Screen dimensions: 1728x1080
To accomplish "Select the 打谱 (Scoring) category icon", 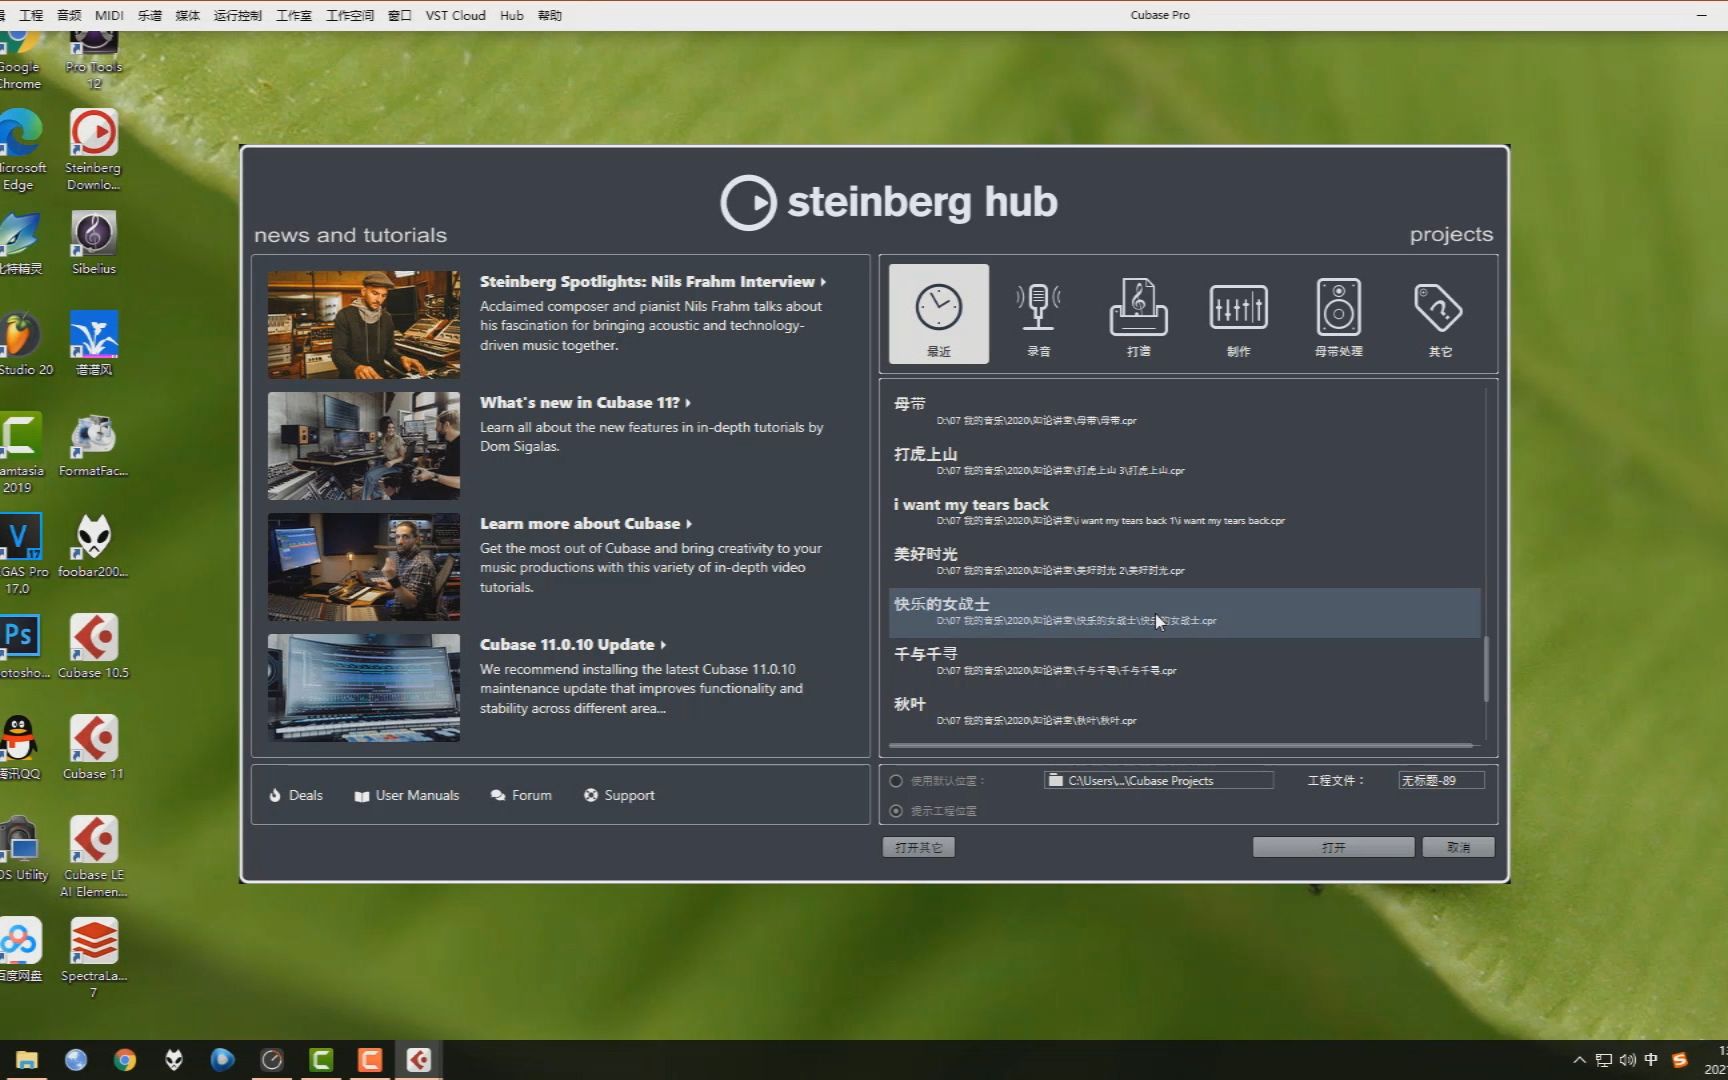I will point(1138,314).
